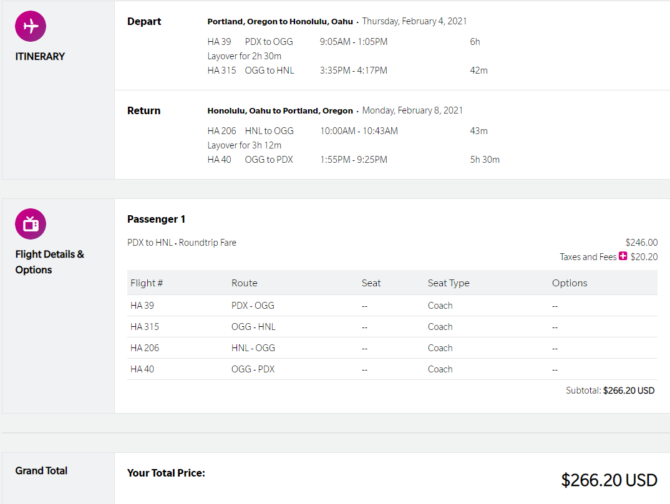Select OGG - HNL route cell
Screen dimensions: 670x504
tap(253, 327)
